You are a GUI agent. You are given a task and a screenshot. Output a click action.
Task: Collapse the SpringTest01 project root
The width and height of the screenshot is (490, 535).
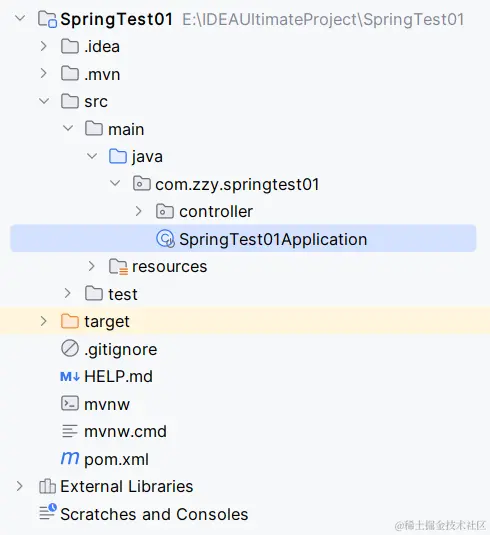[20, 18]
